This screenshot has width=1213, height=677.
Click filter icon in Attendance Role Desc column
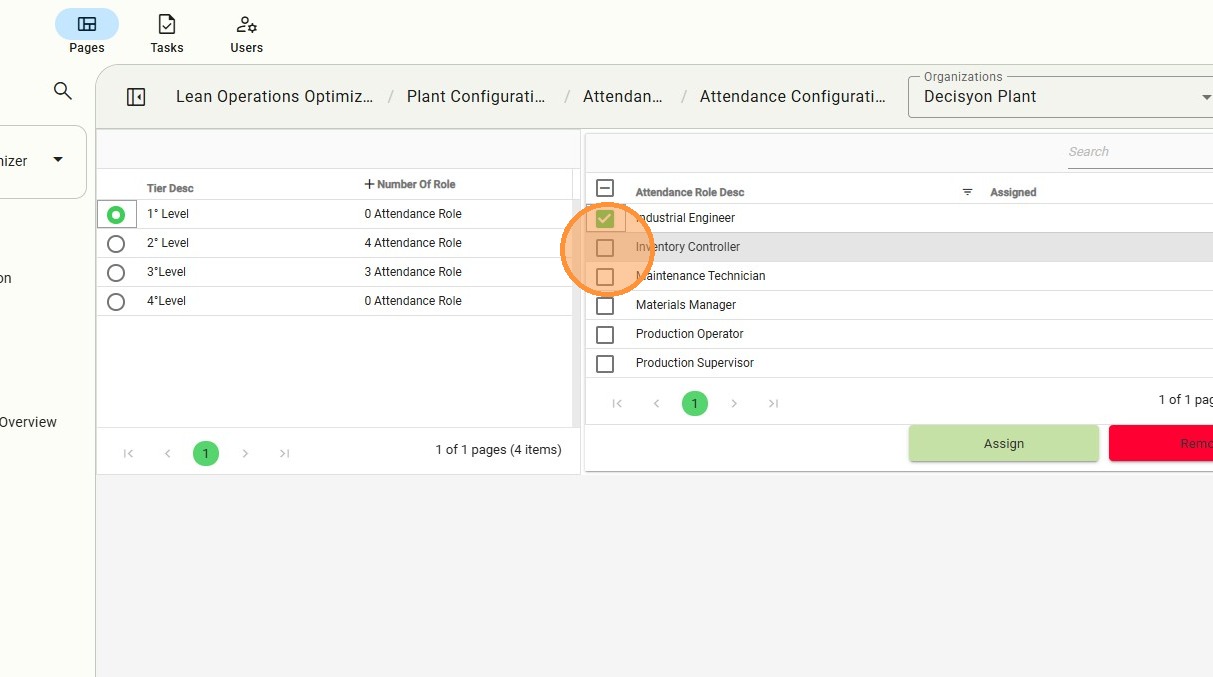point(967,192)
